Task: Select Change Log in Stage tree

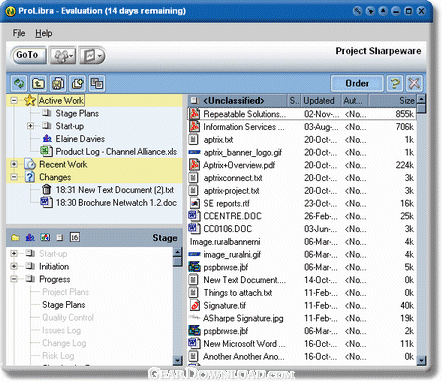Action: pyautogui.click(x=64, y=343)
